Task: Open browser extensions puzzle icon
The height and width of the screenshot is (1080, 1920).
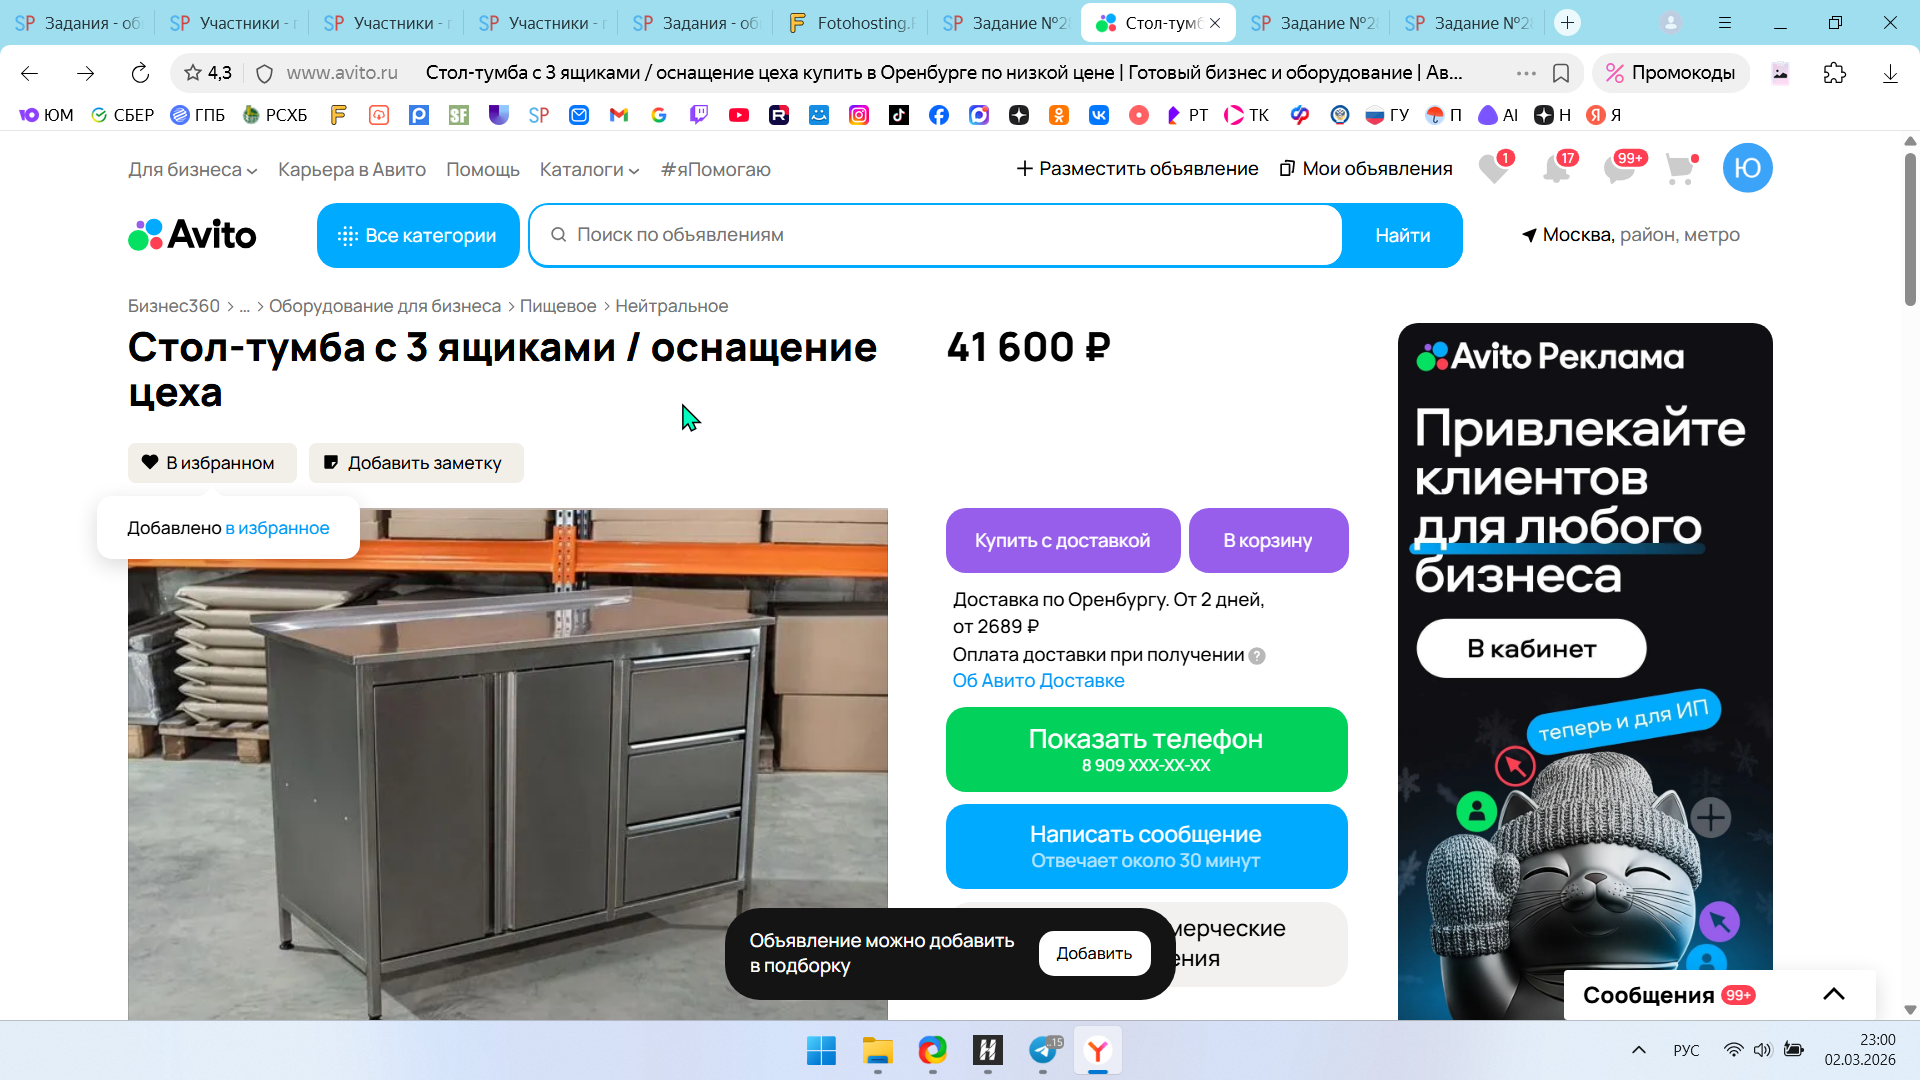Action: pyautogui.click(x=1835, y=73)
